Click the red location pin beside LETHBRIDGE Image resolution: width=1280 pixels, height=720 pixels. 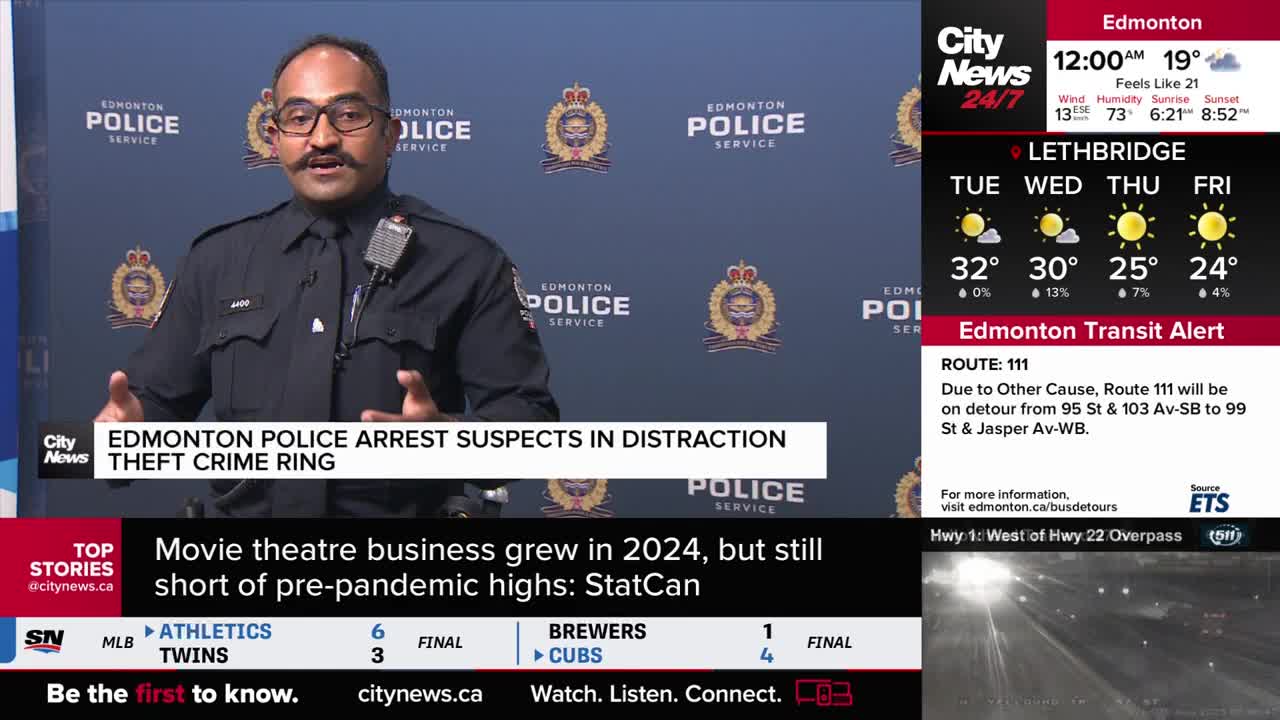[1016, 152]
